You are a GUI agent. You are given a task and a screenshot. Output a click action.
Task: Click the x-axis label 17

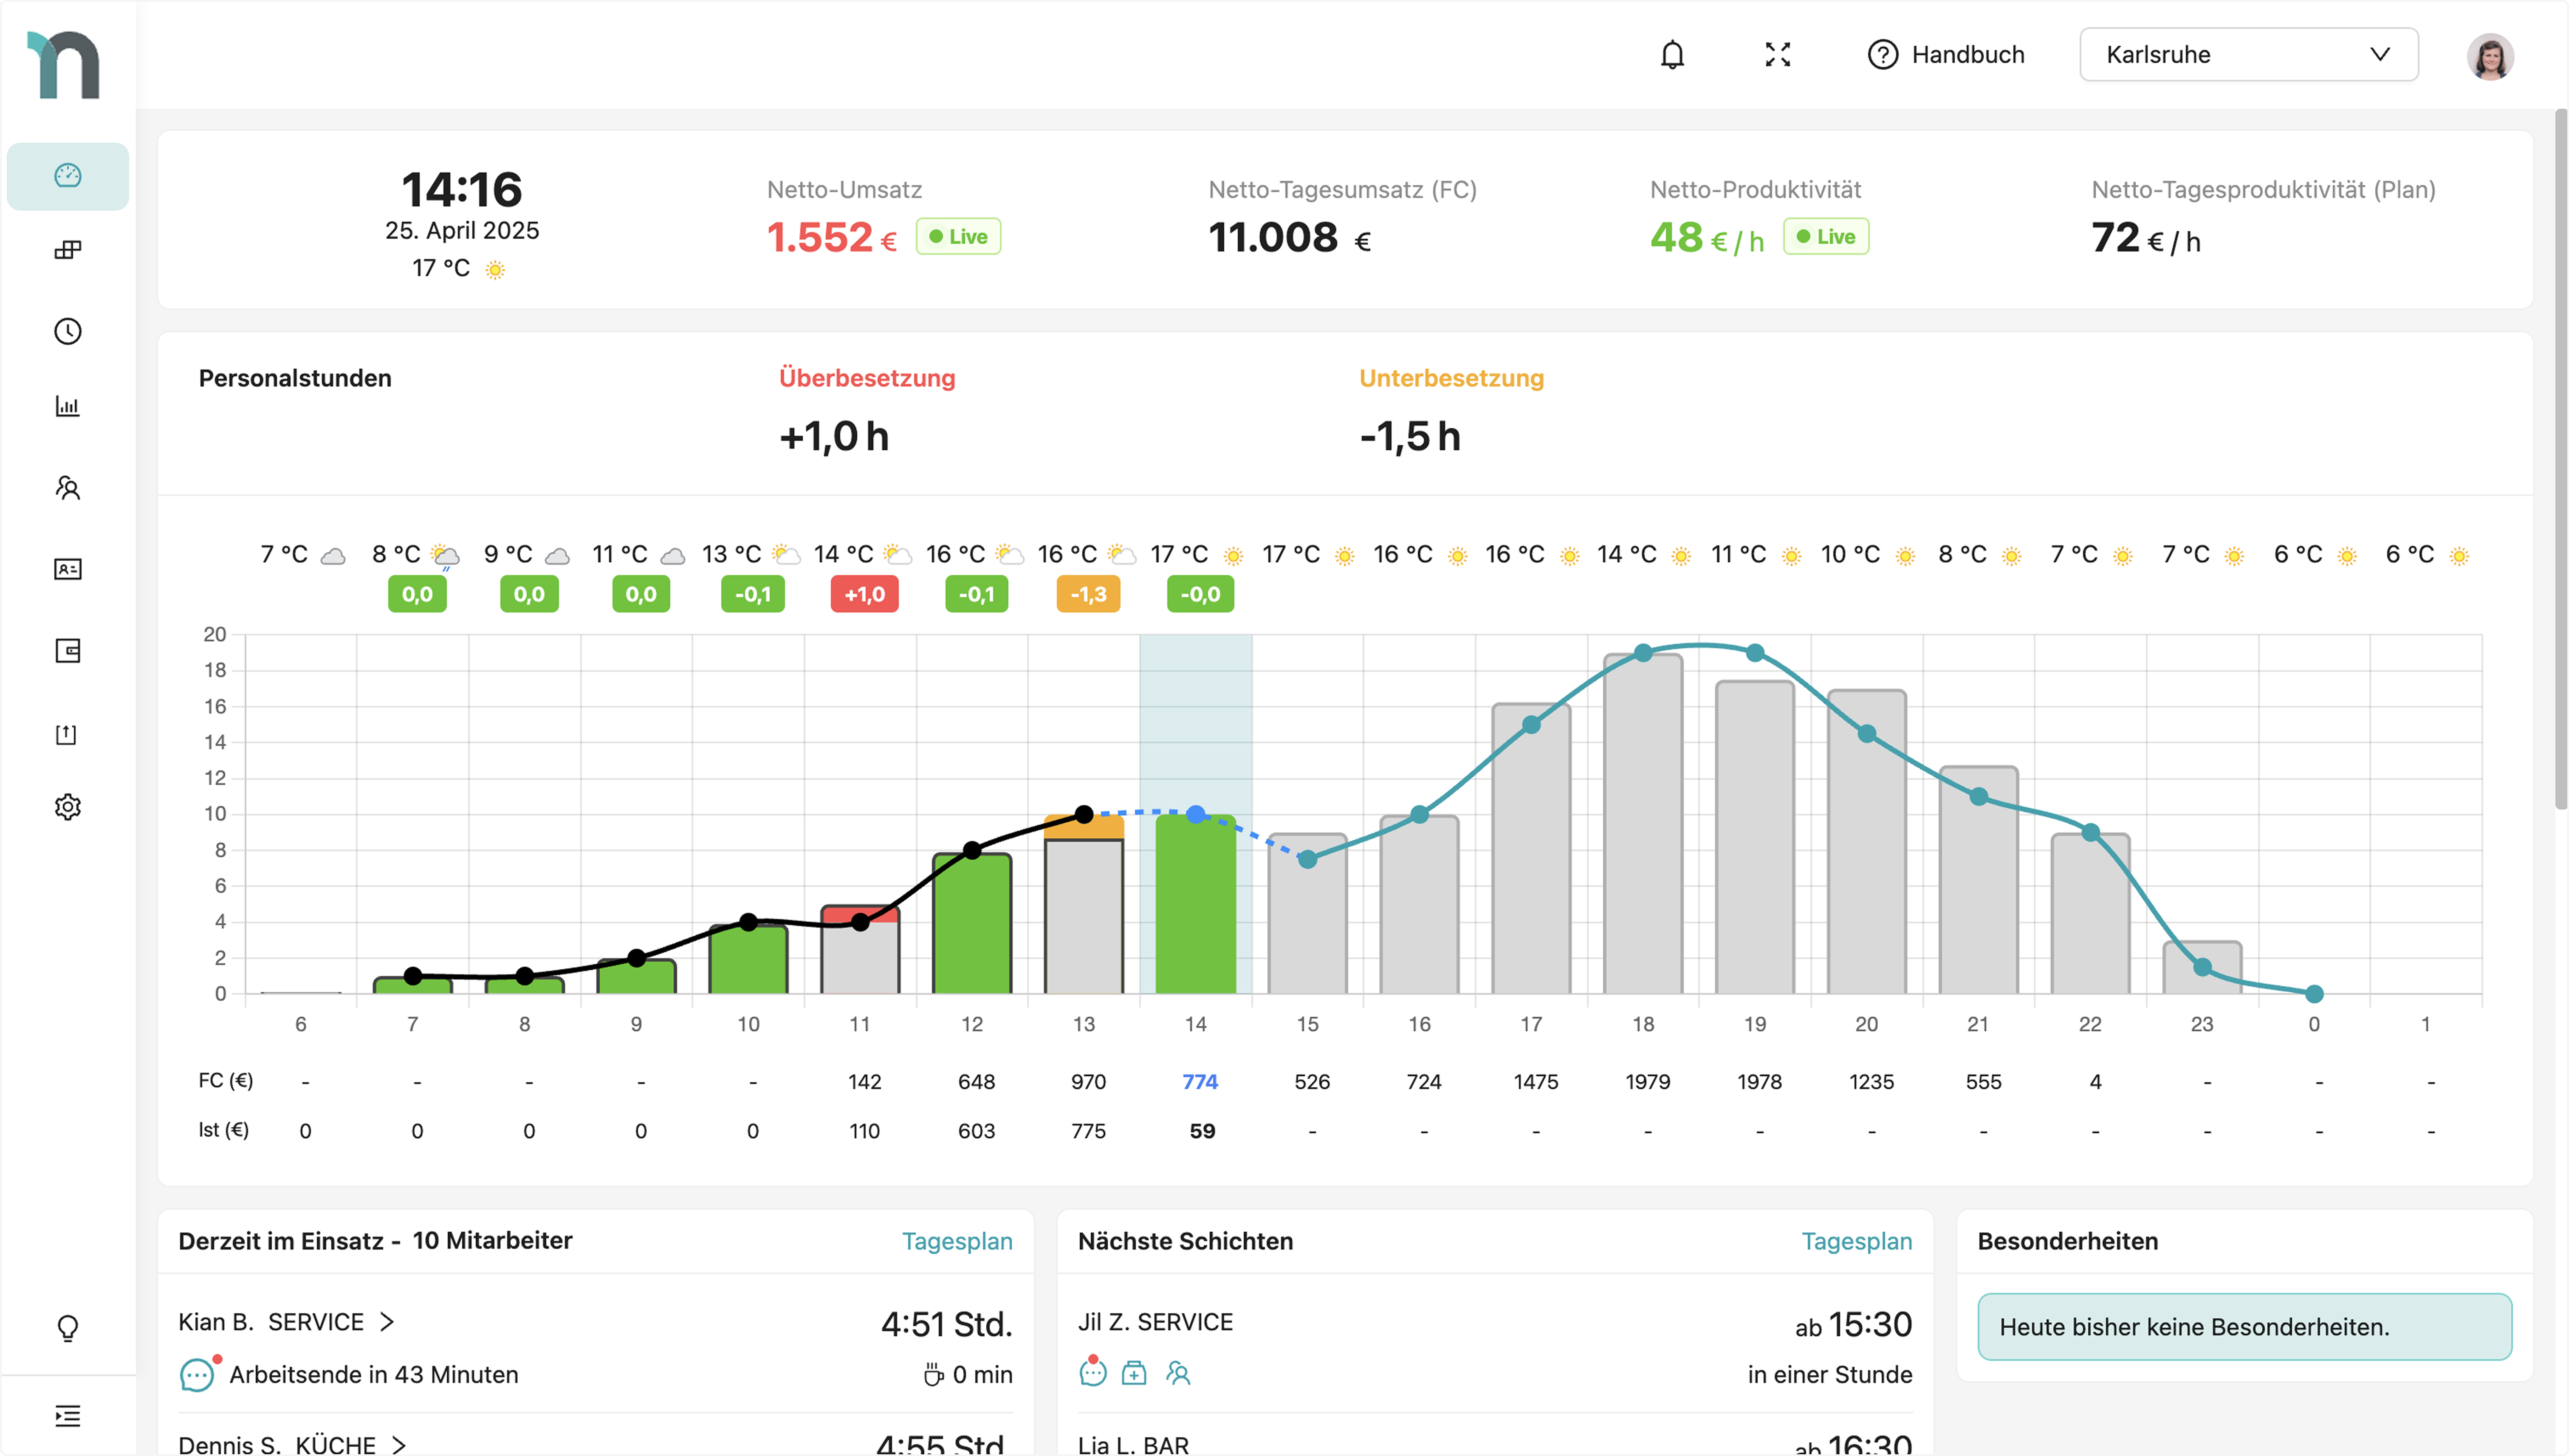tap(1530, 1024)
